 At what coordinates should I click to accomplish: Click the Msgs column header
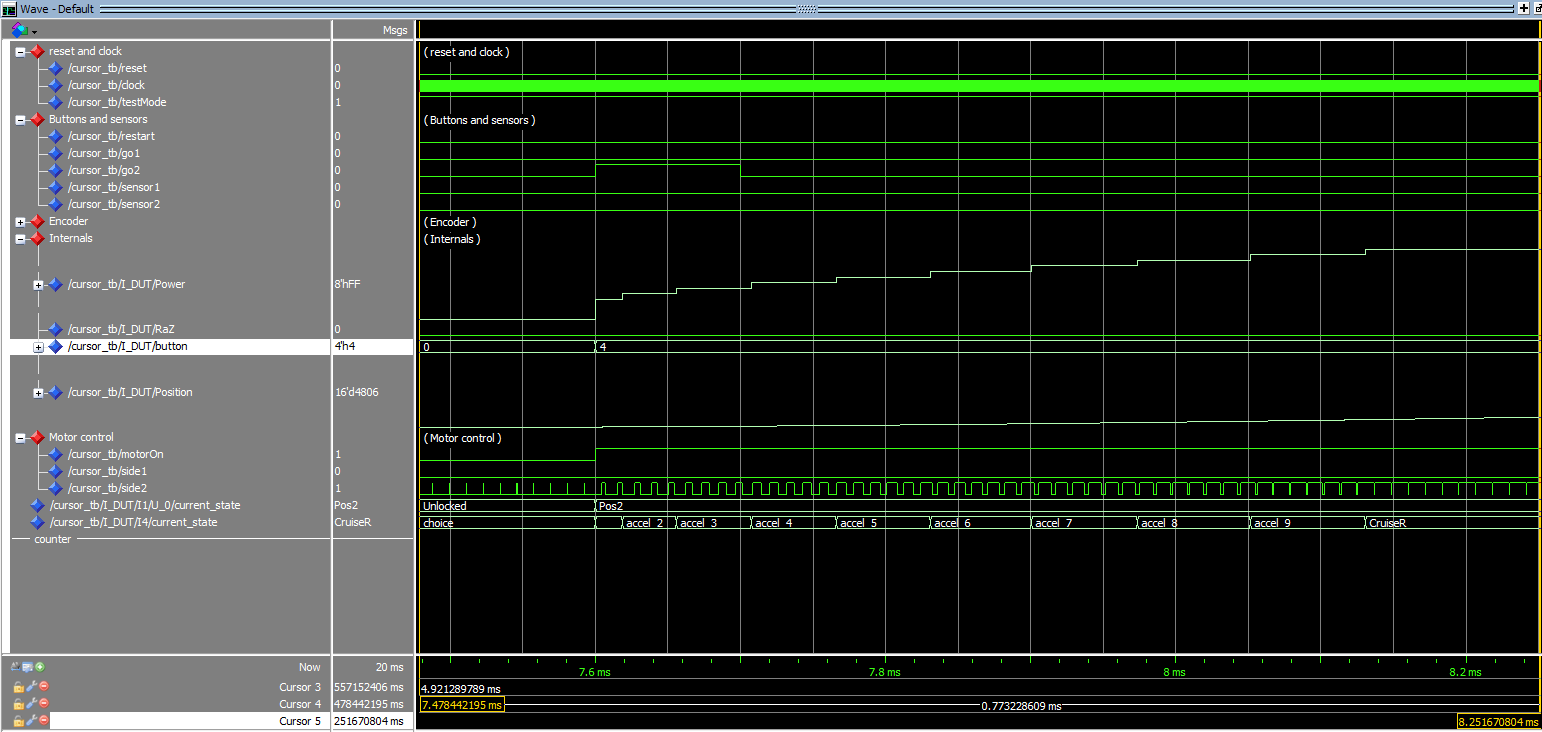tap(395, 30)
